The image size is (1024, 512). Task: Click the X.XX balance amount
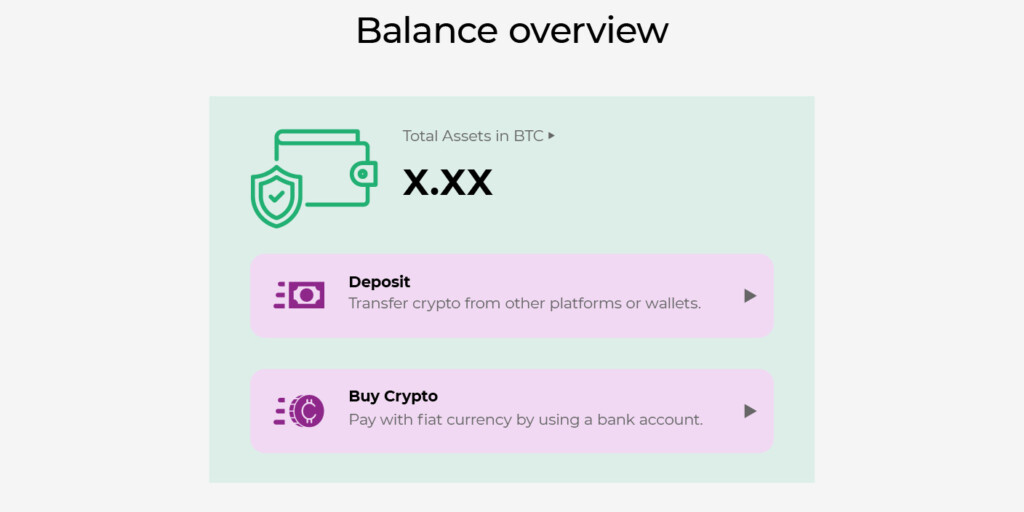pos(447,182)
